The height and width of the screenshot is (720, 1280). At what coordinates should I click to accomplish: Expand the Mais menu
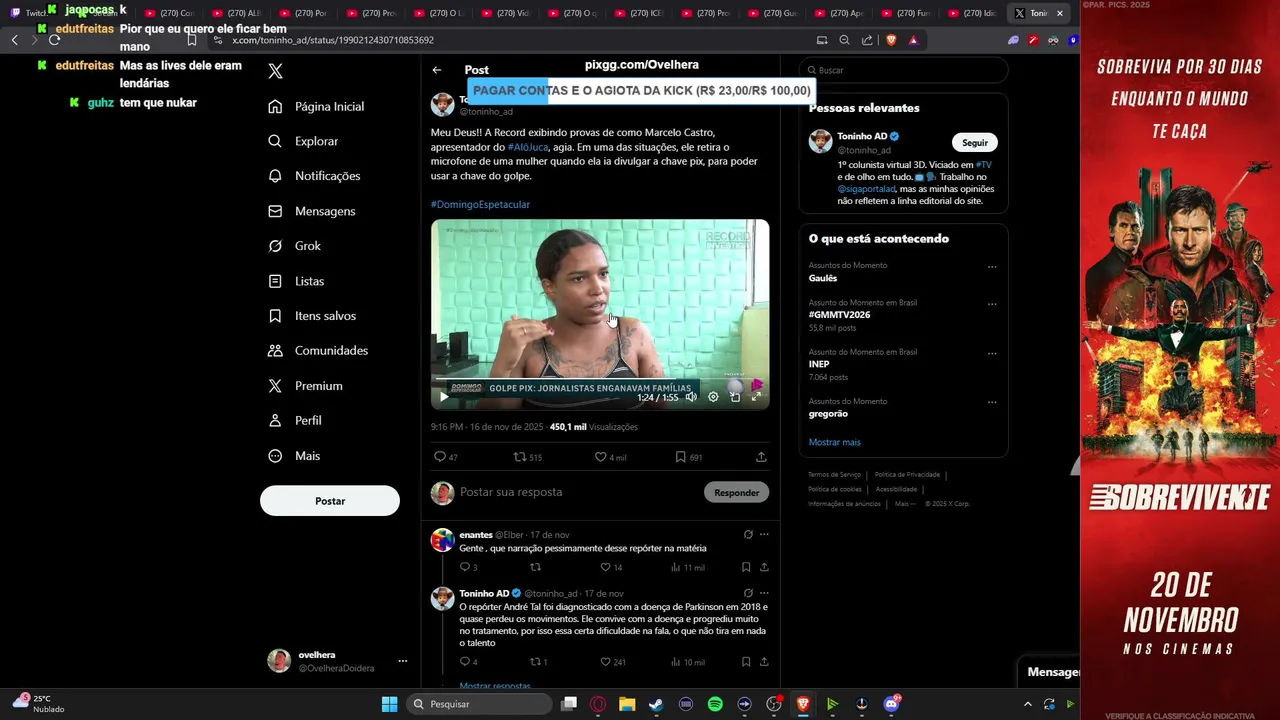294,456
